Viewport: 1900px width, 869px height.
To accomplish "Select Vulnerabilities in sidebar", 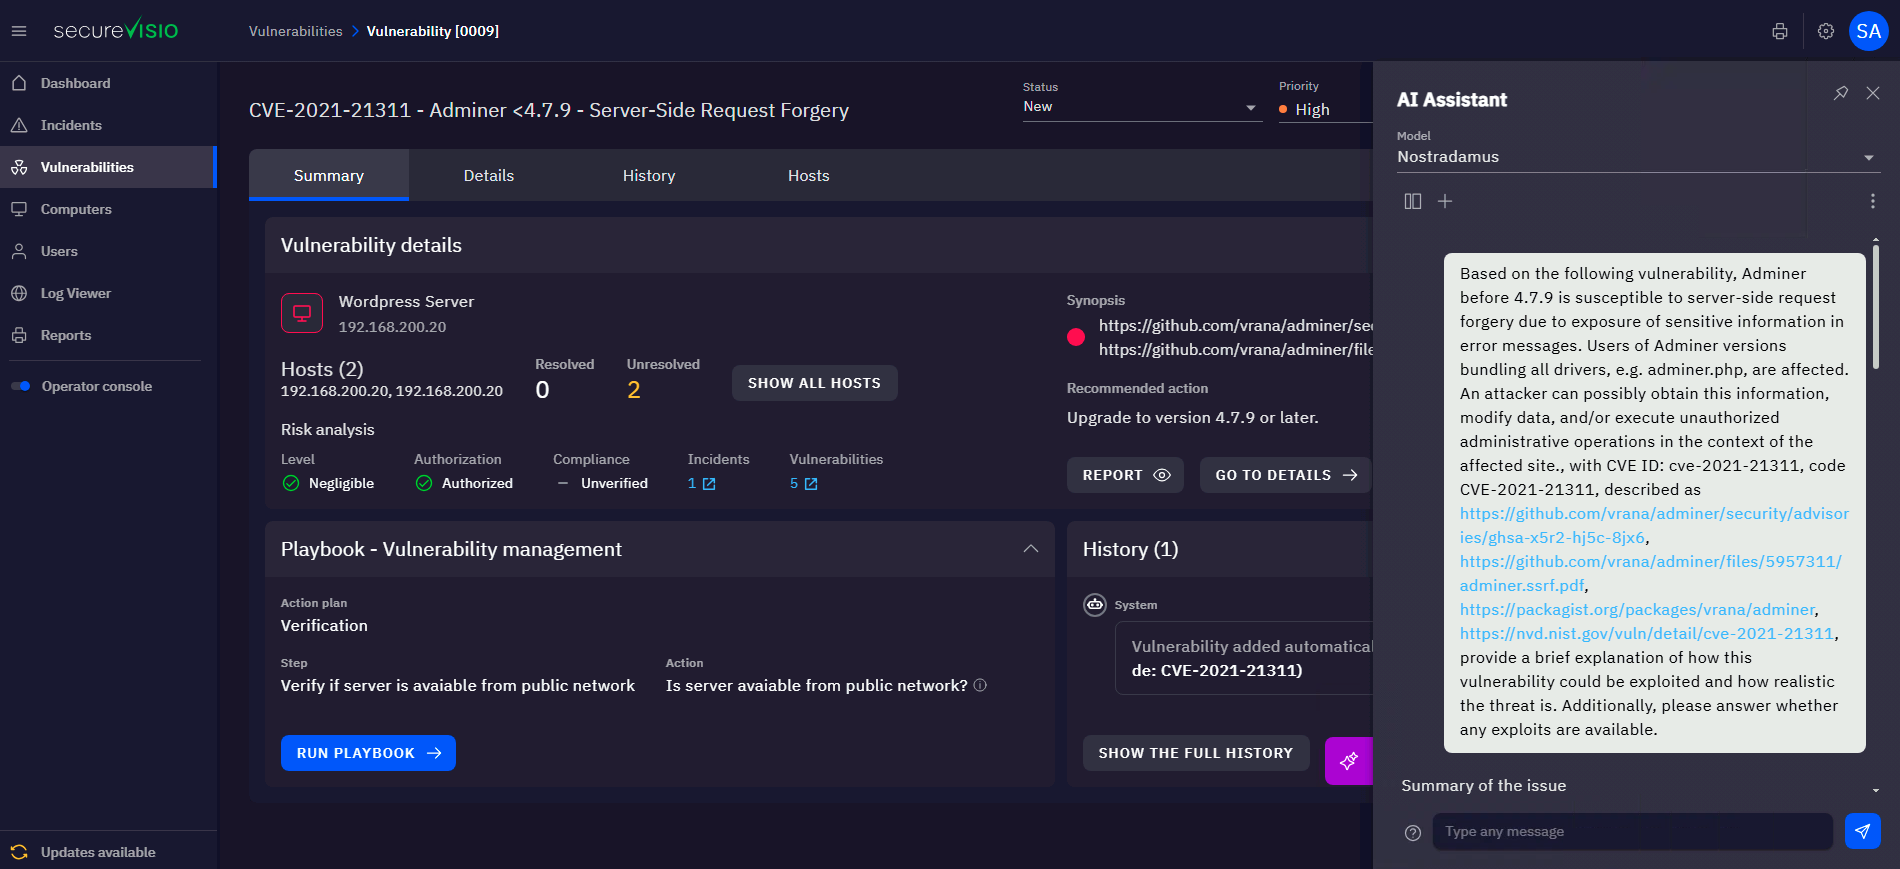I will click(x=108, y=167).
